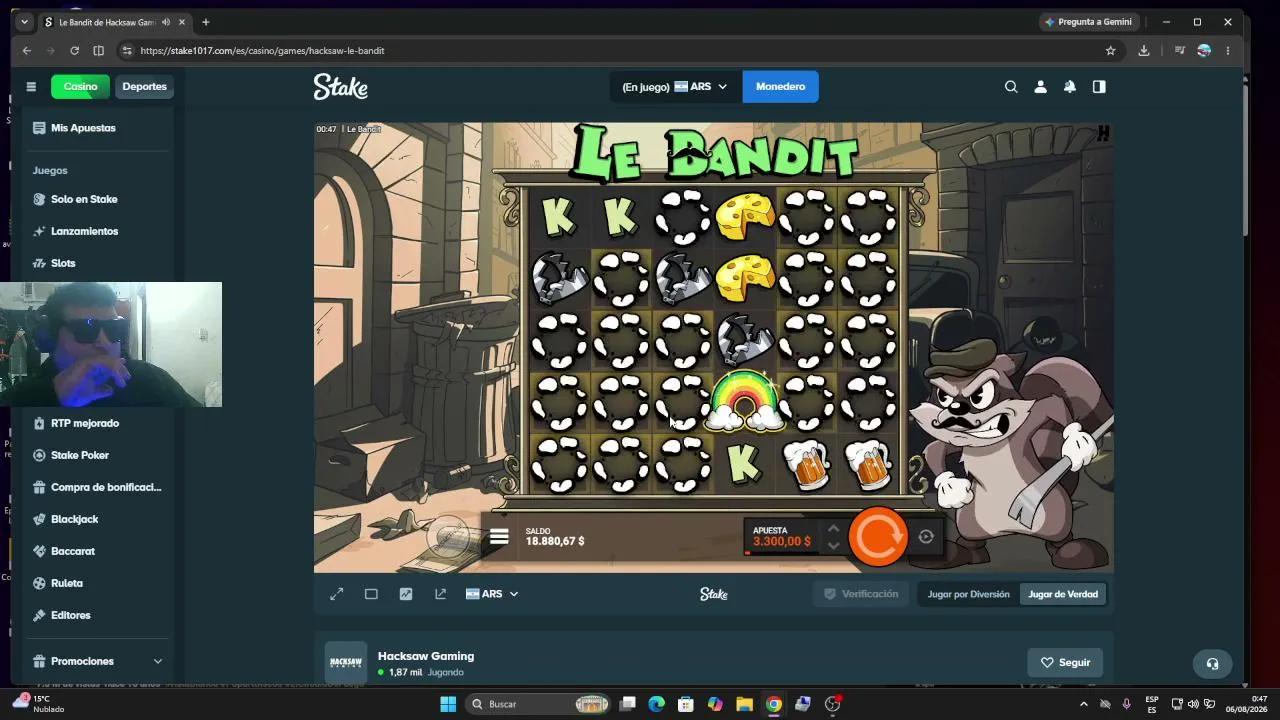Reload the browser page
Screen dimensions: 1280x720
(x=74, y=51)
